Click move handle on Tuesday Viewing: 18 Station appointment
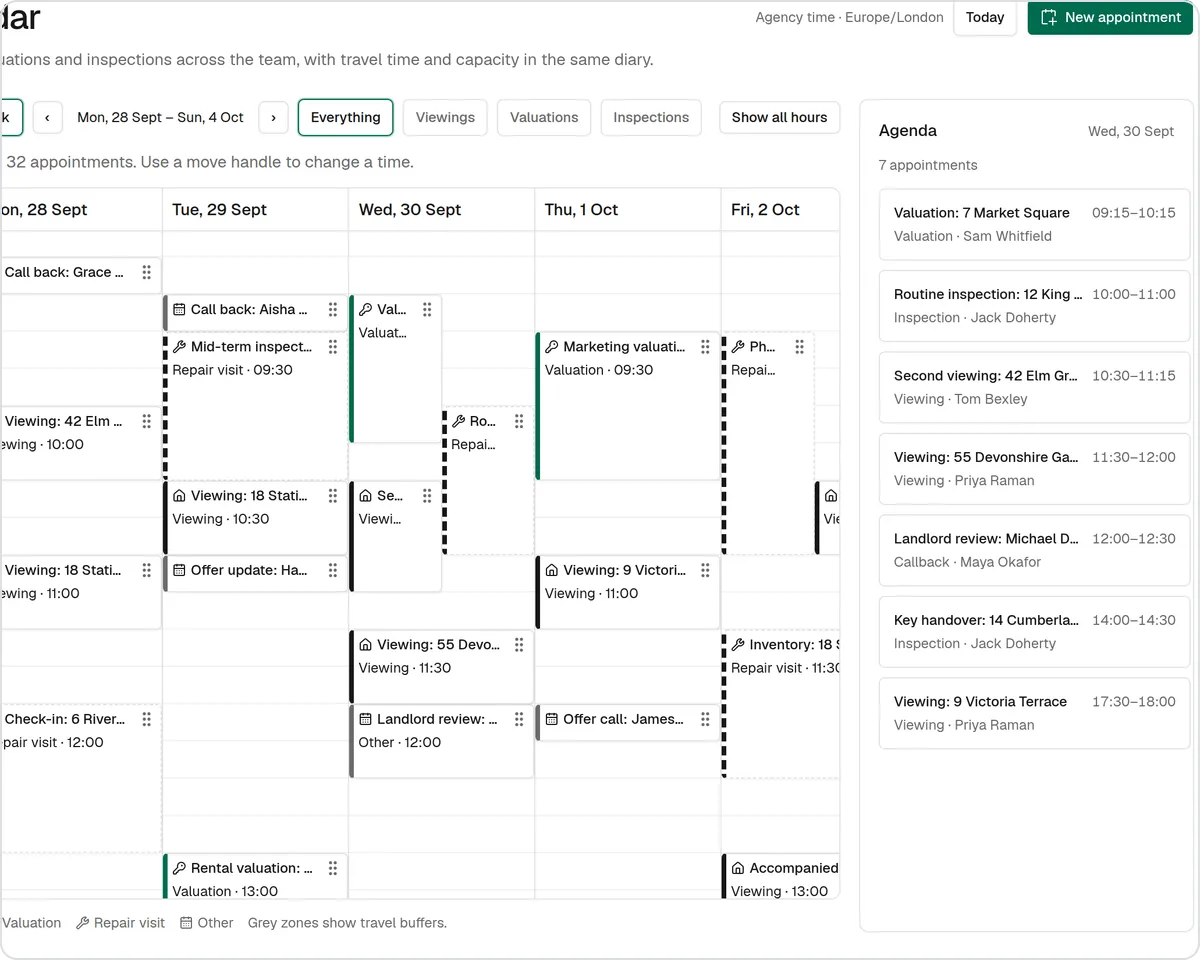 tap(333, 496)
